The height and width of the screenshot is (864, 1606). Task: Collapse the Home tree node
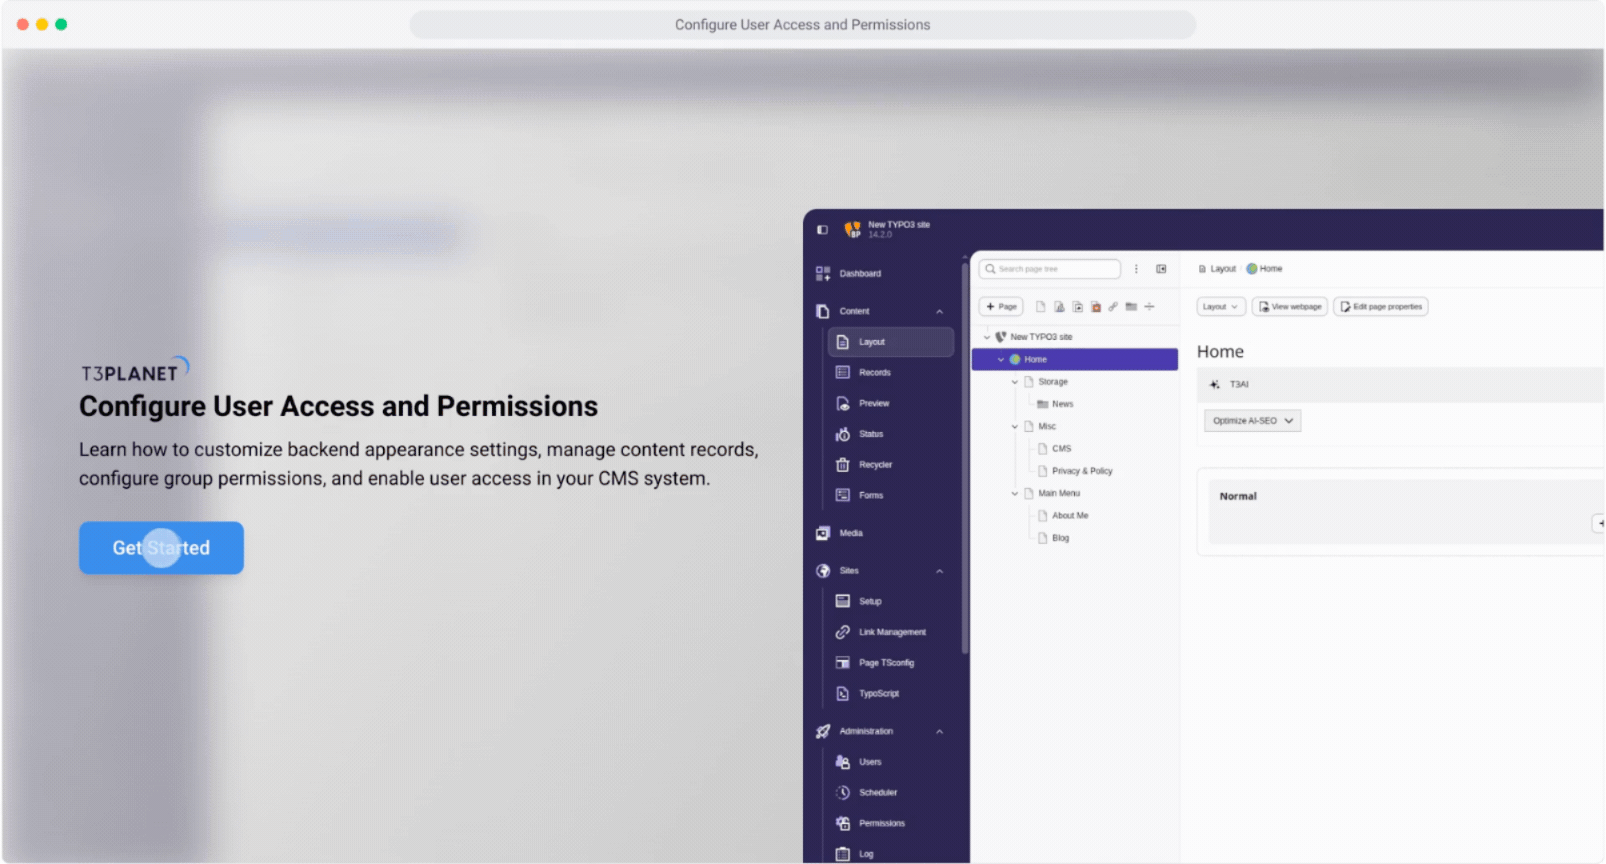tap(1001, 360)
